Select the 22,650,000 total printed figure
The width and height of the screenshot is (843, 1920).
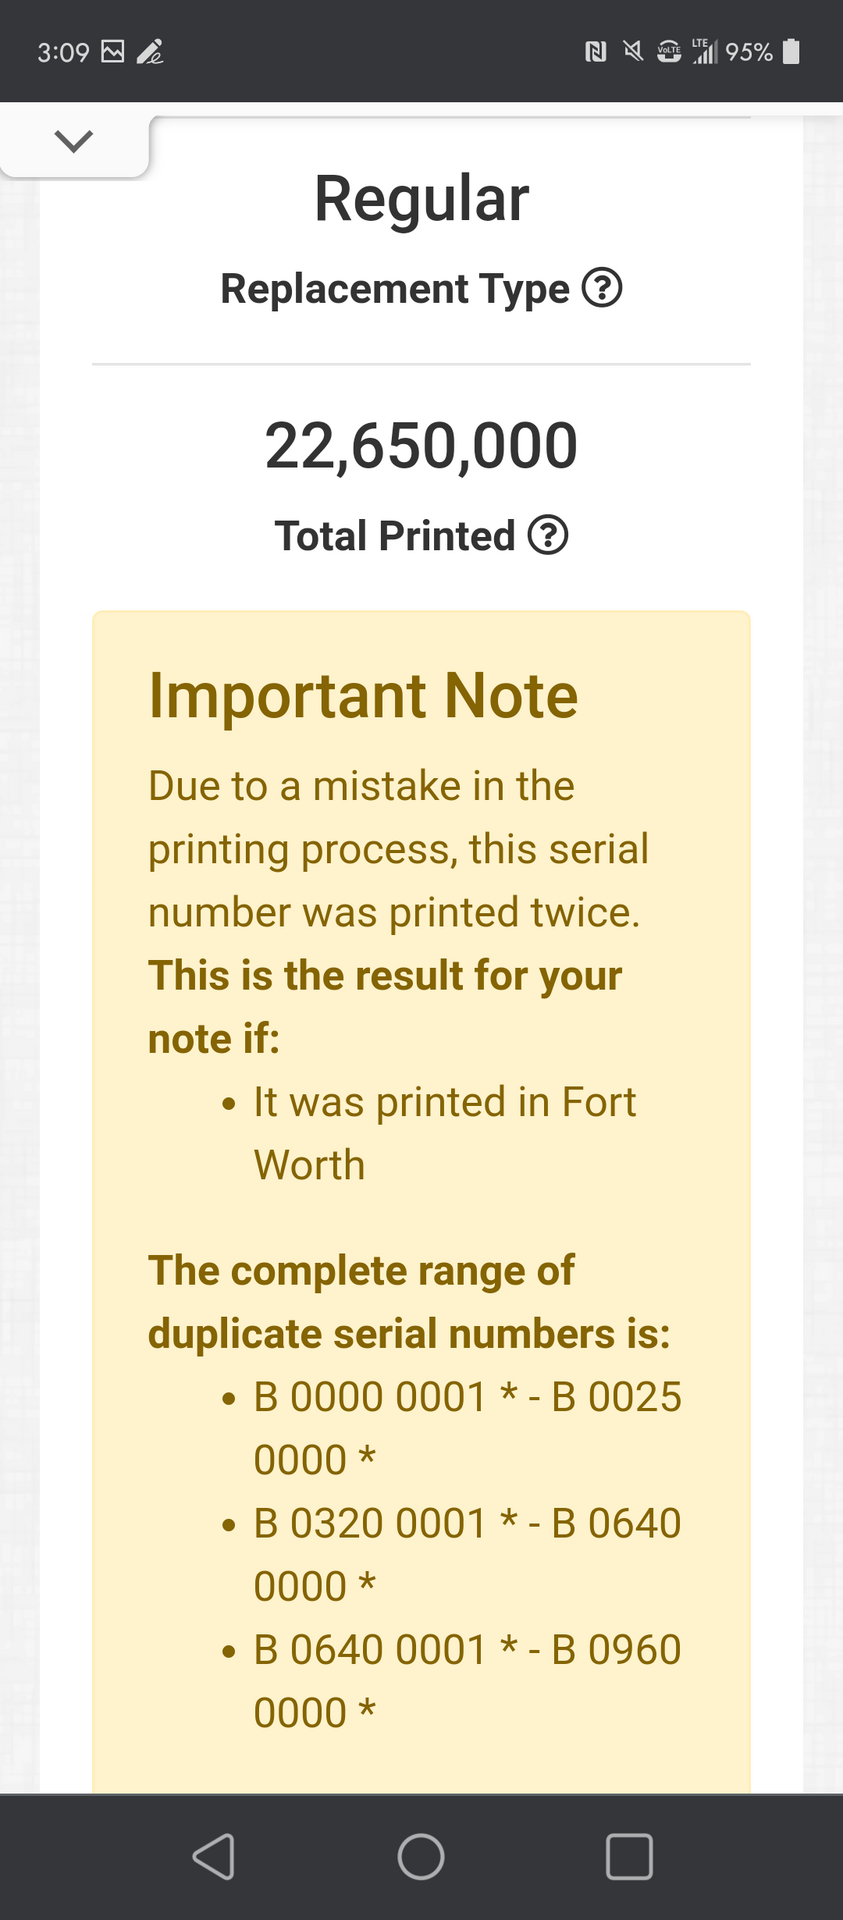[421, 445]
